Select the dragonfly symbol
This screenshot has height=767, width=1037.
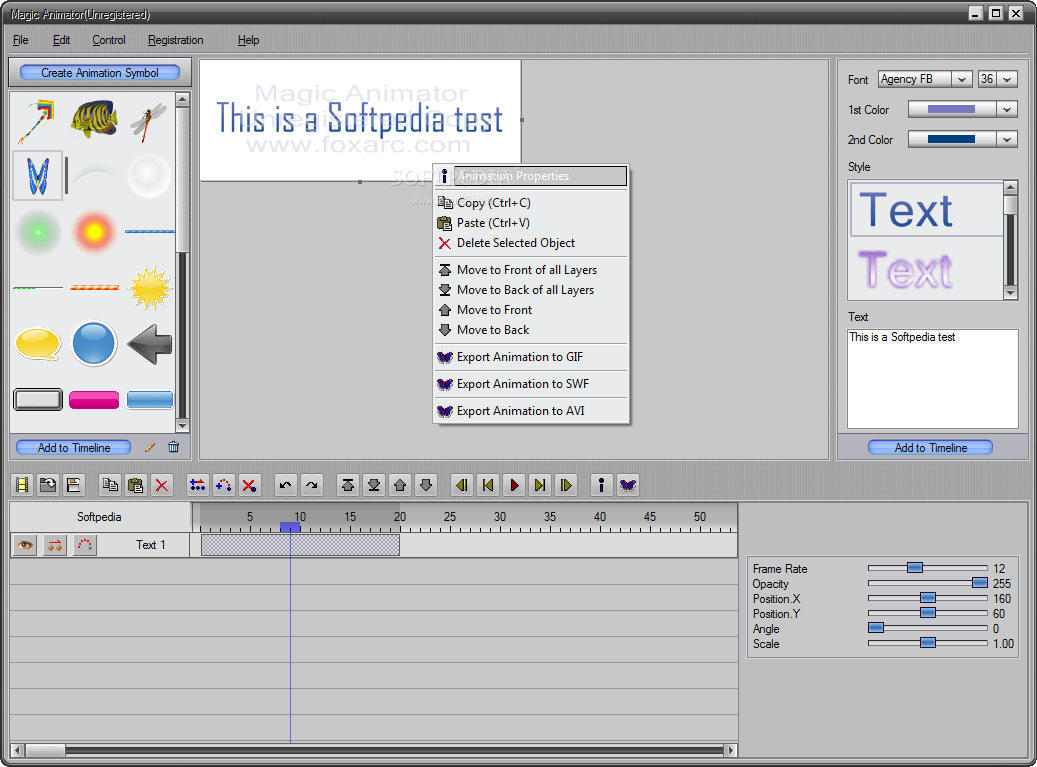[149, 121]
